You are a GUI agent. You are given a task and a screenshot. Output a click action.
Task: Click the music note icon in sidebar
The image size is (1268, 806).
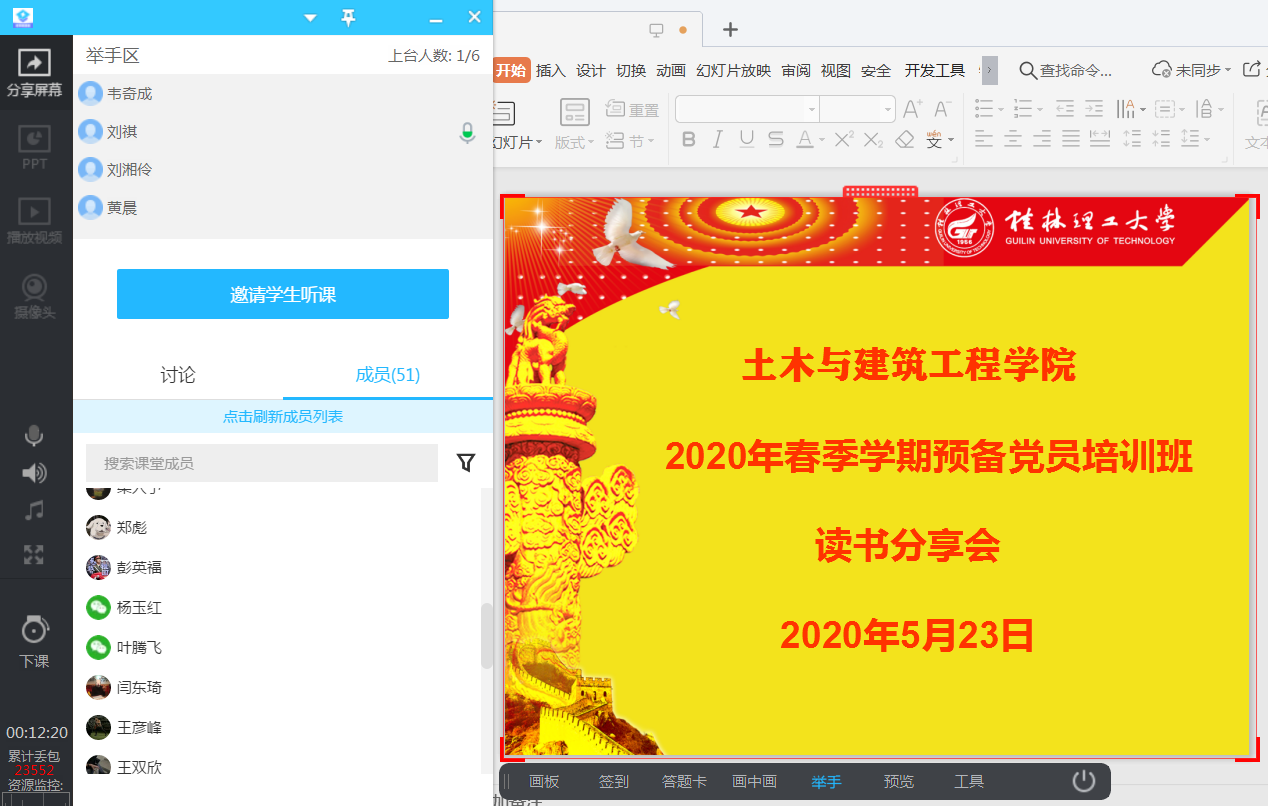click(x=35, y=511)
